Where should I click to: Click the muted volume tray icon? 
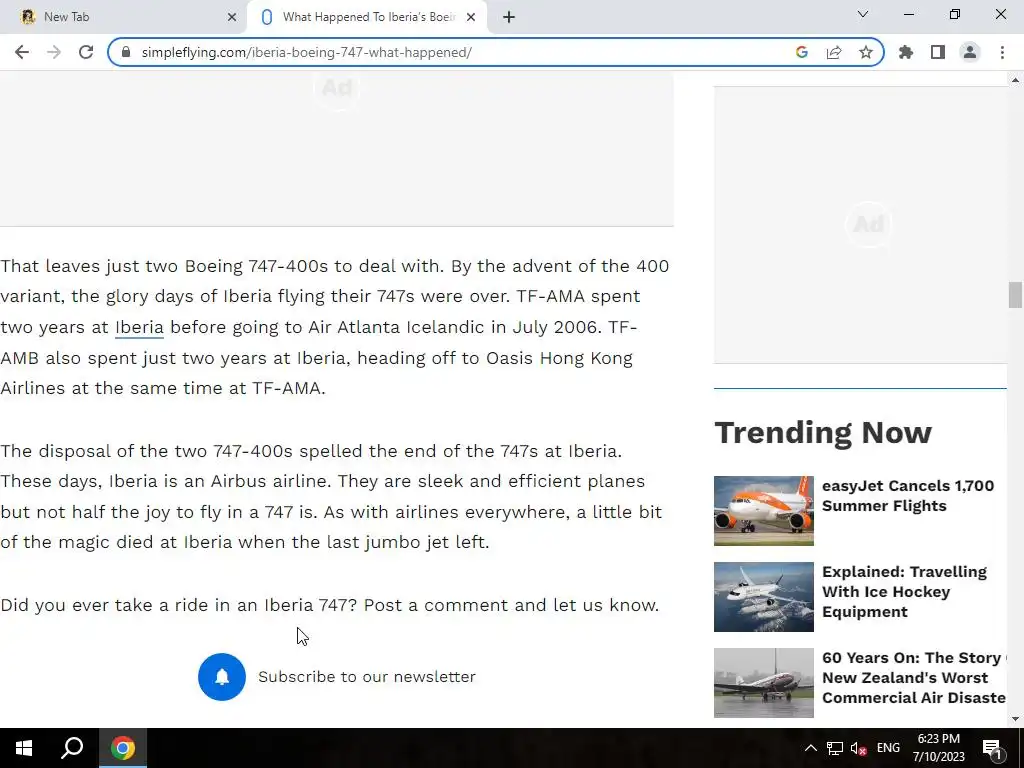coord(859,748)
